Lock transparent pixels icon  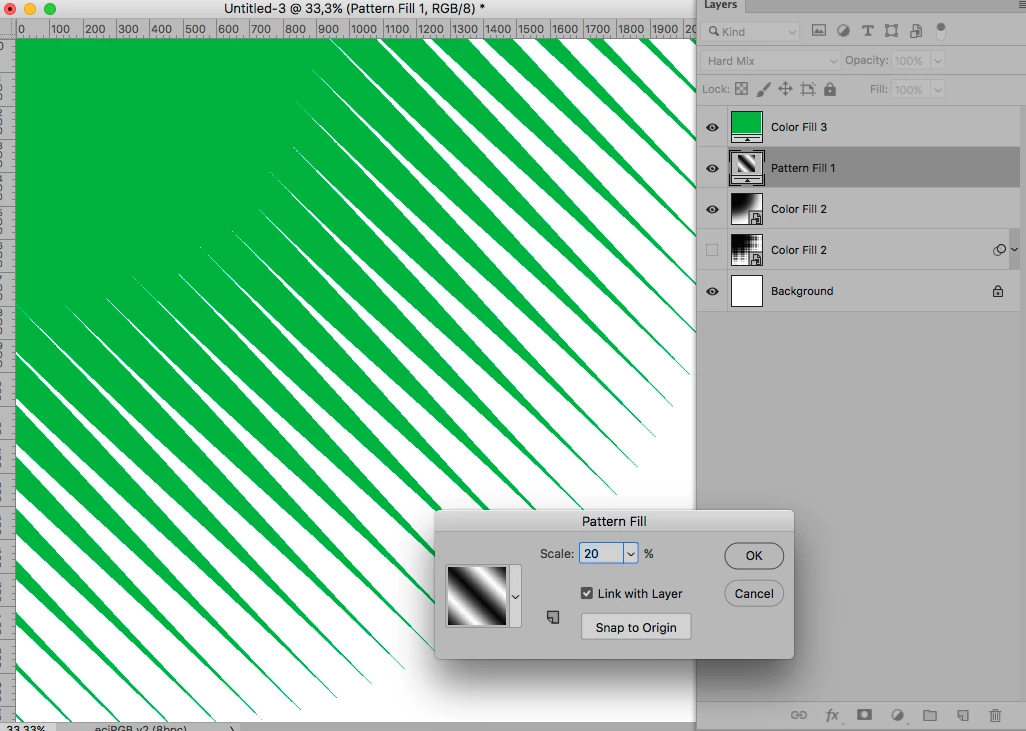[741, 89]
